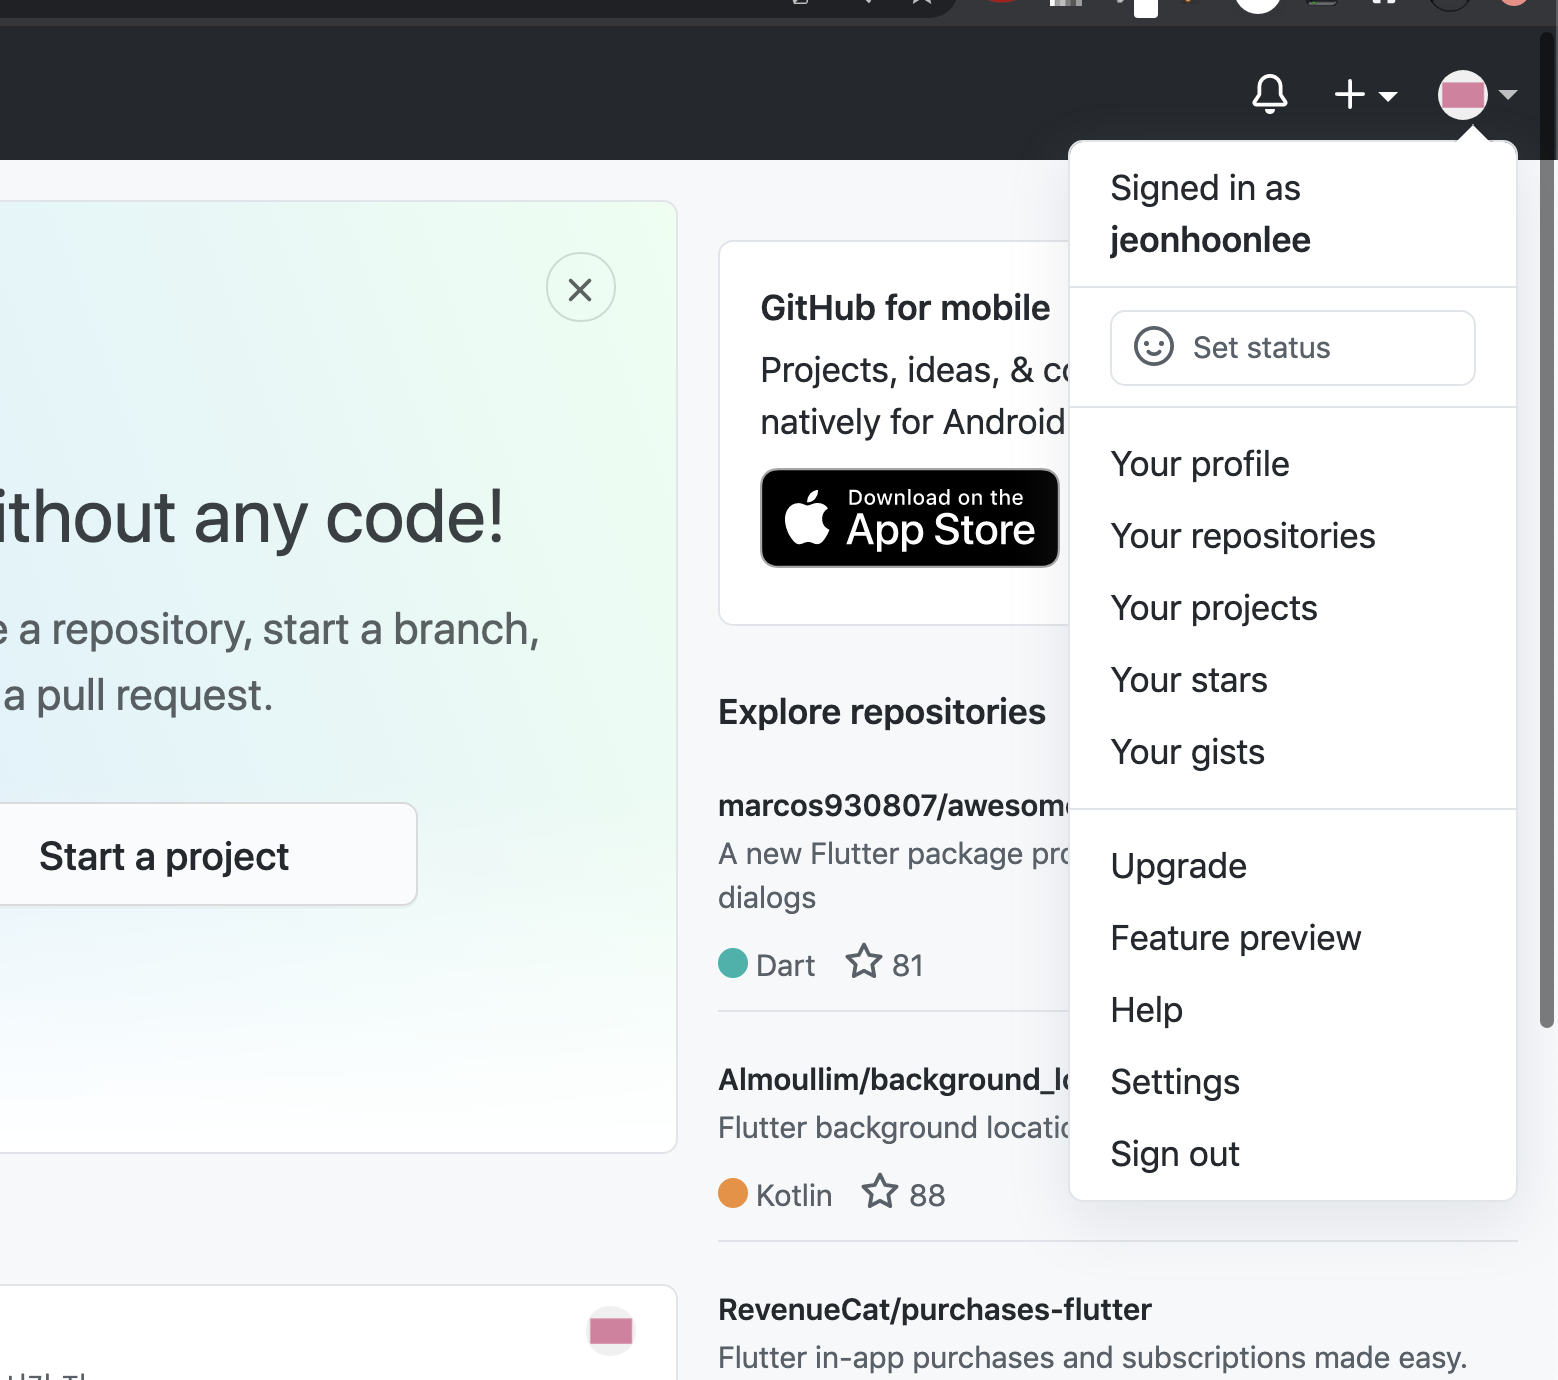Open Your profile
Viewport: 1558px width, 1380px height.
point(1292,464)
